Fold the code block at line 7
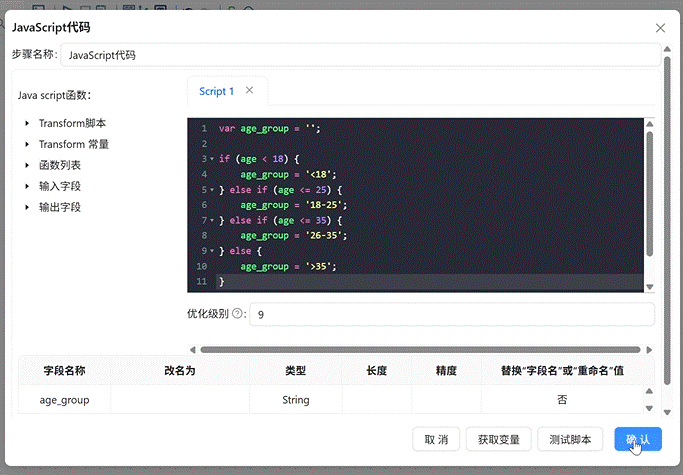683x475 pixels. tap(212, 221)
